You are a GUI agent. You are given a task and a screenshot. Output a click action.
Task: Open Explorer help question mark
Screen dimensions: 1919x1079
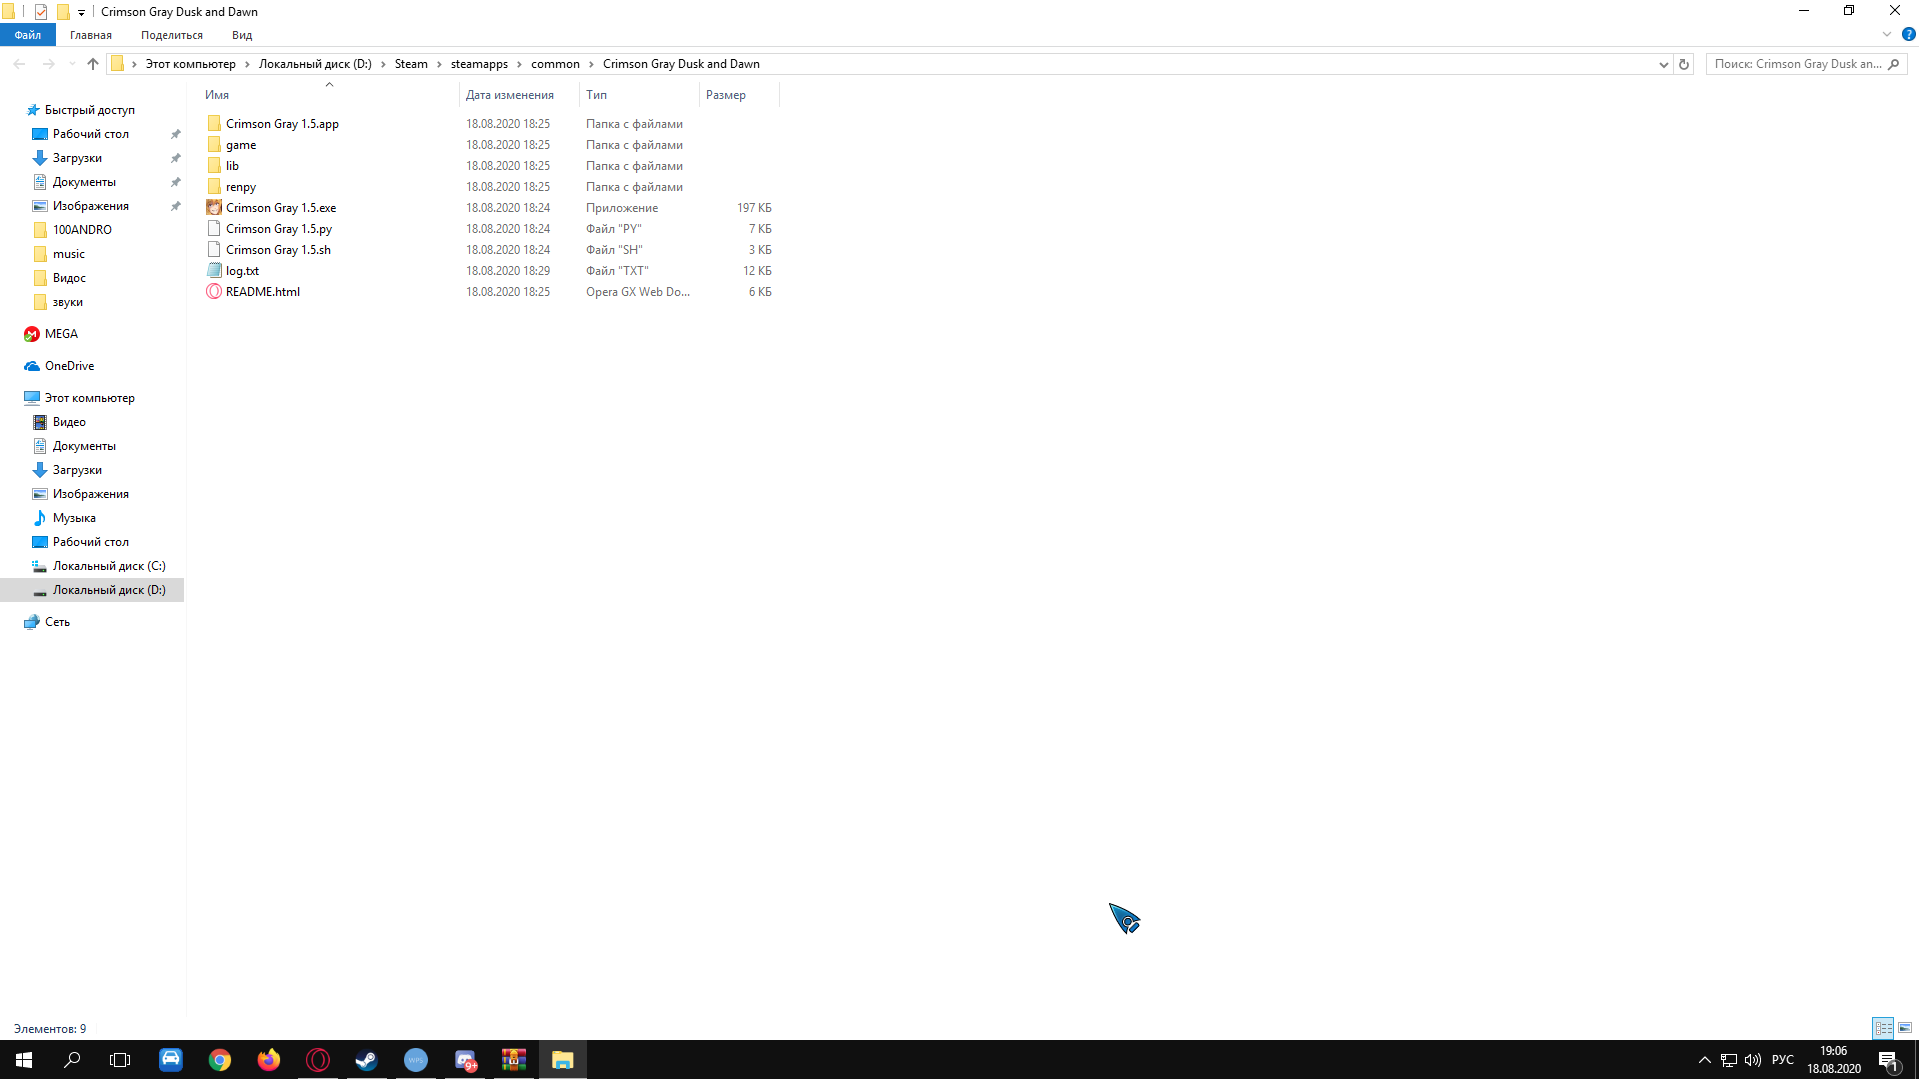coord(1908,34)
